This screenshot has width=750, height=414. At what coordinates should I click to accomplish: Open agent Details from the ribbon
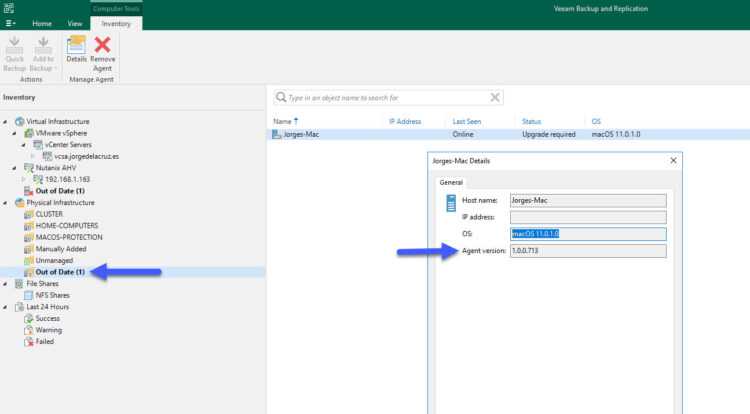click(77, 49)
